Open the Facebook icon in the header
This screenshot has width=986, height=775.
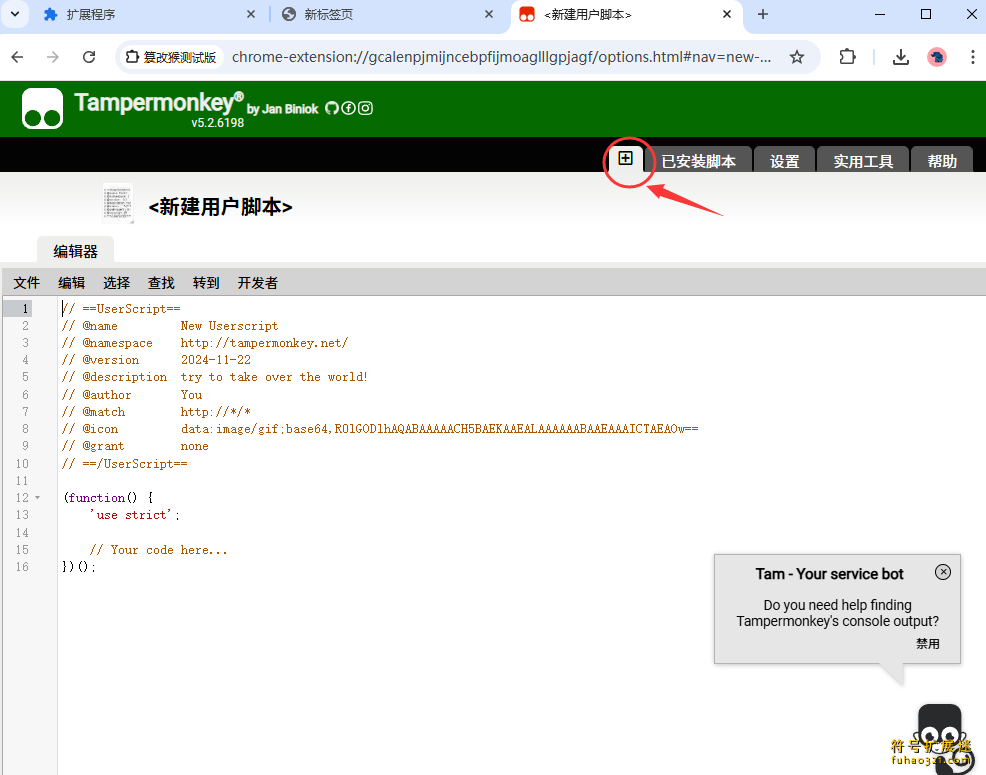(349, 108)
